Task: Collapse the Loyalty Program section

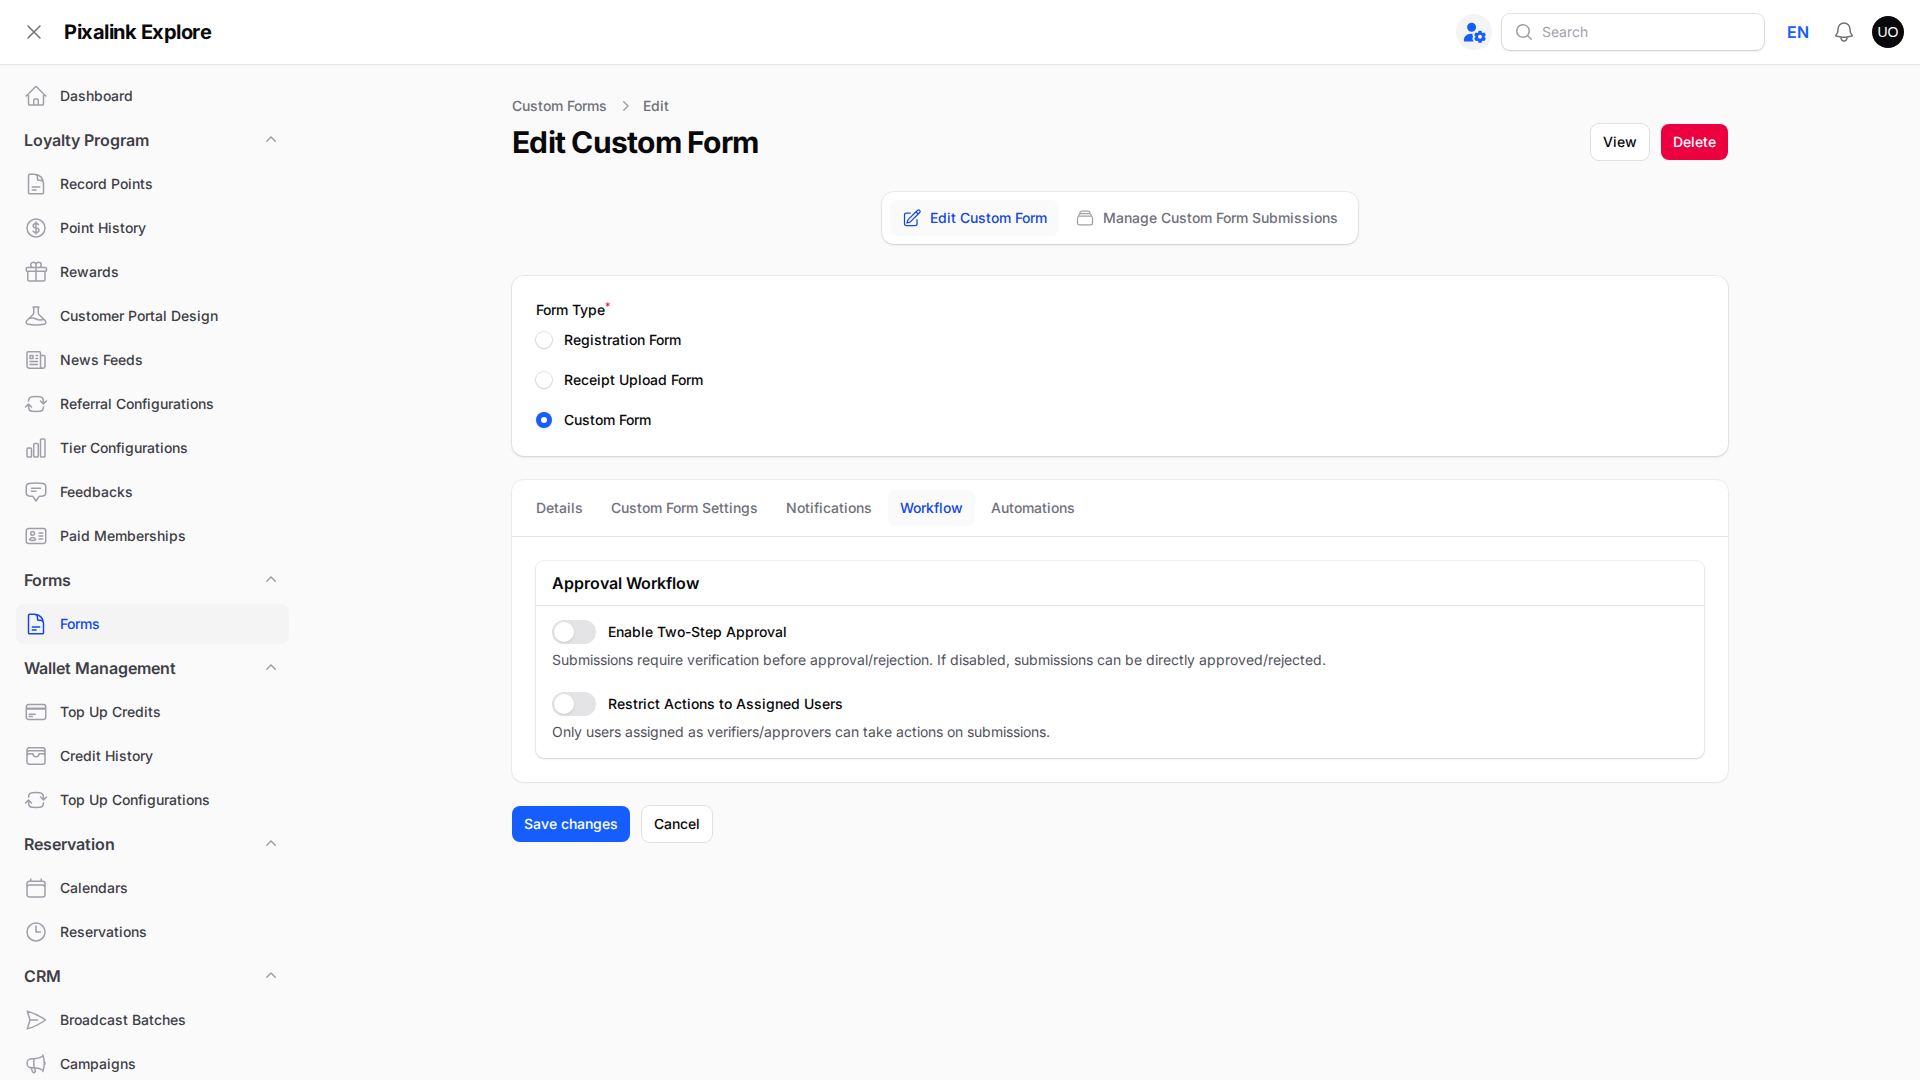Action: 271,140
